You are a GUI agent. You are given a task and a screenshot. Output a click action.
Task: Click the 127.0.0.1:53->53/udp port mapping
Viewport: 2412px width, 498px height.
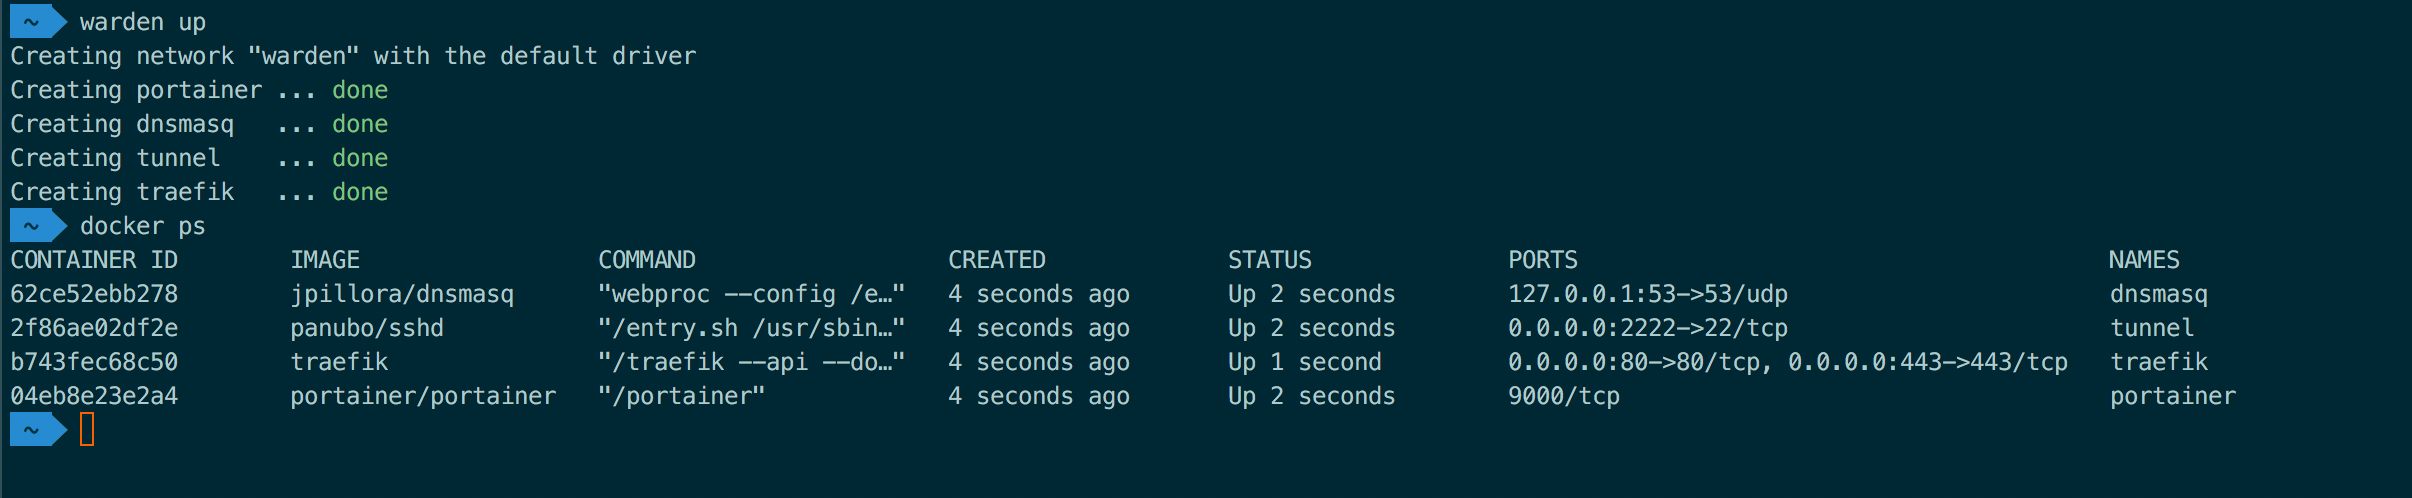[x=1648, y=295]
